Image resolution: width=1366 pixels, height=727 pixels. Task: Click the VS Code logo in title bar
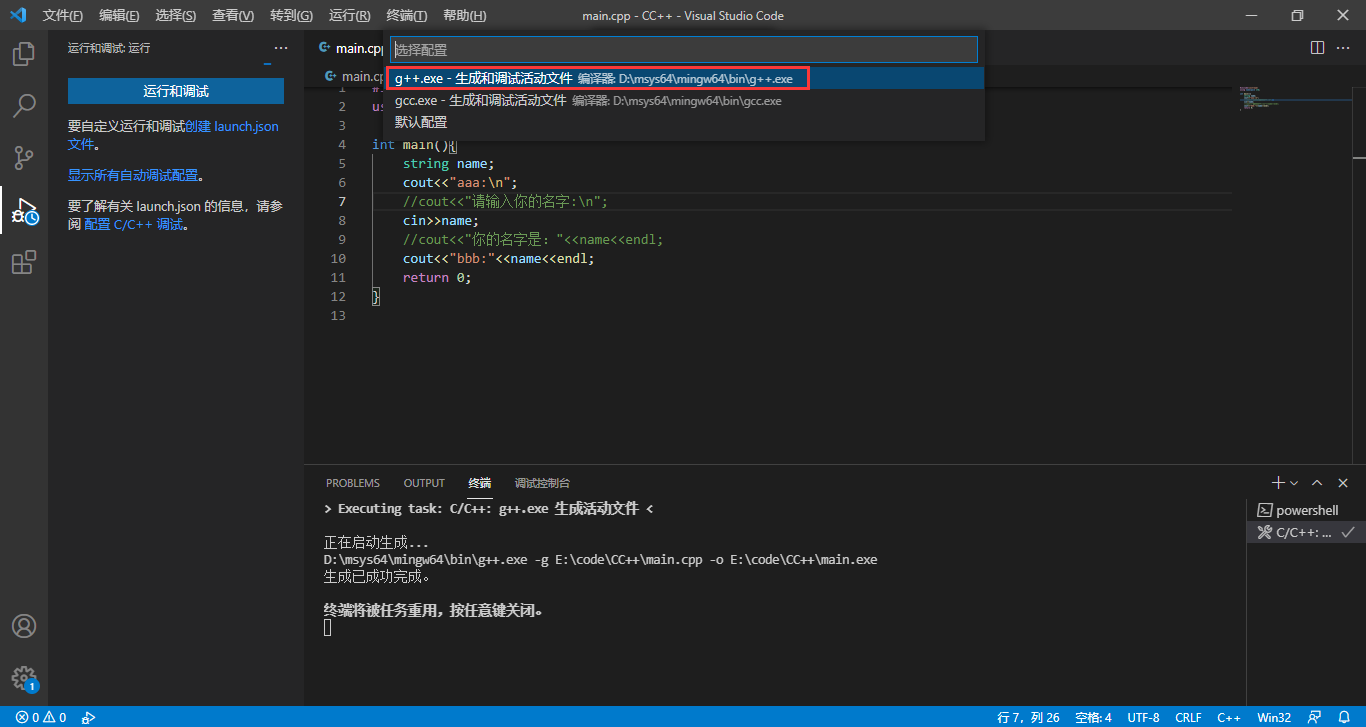click(17, 16)
